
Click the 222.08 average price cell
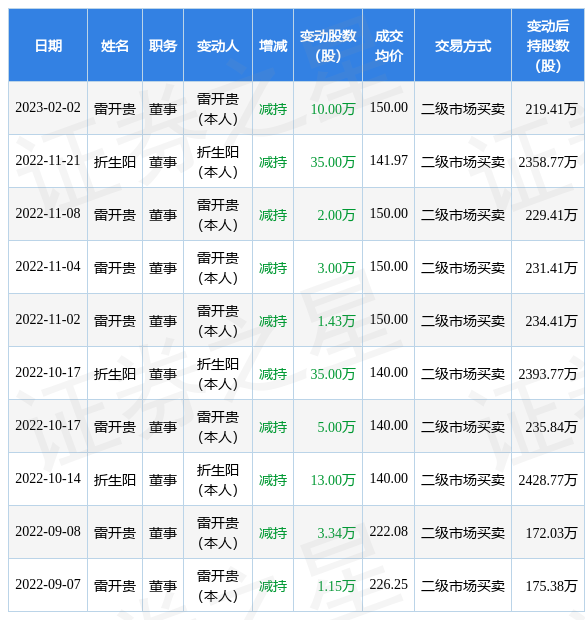388,532
